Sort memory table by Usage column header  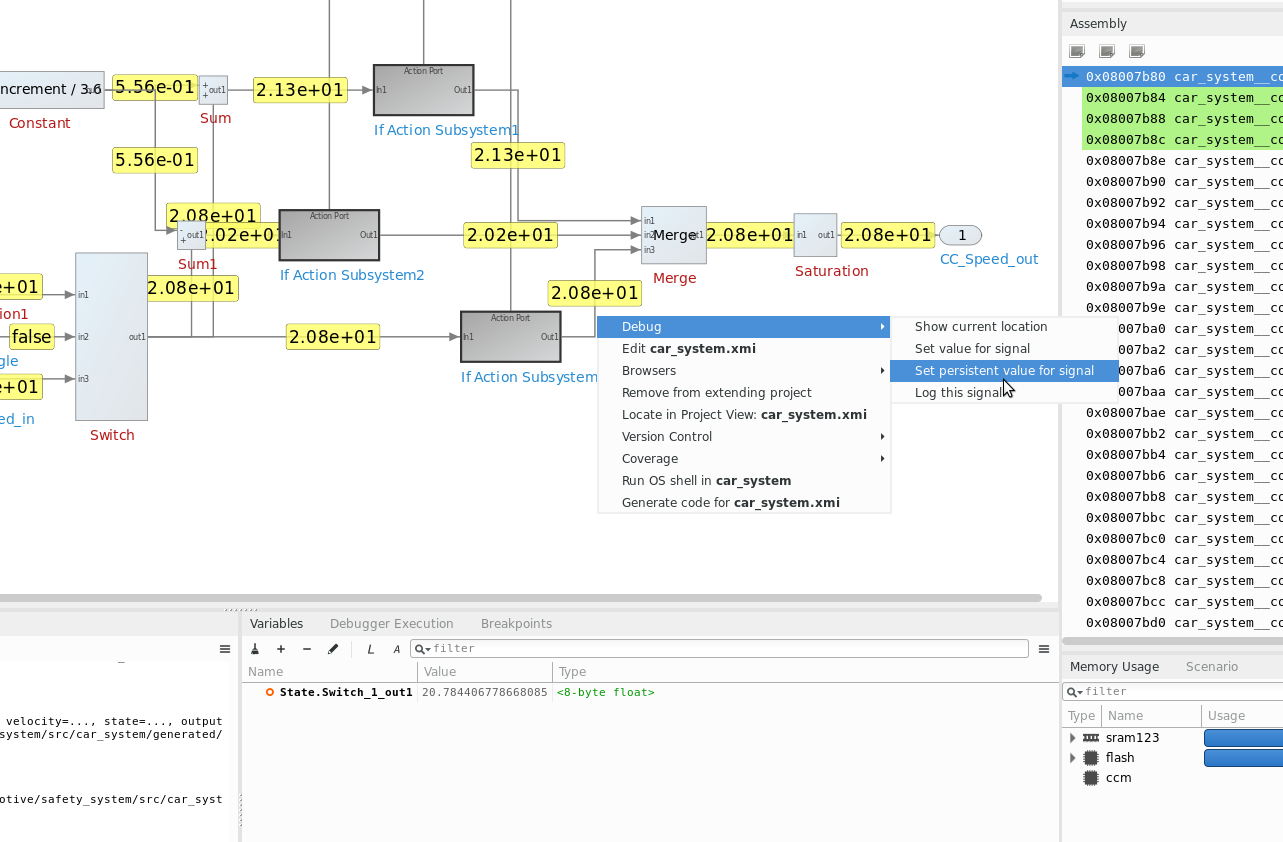tap(1242, 716)
